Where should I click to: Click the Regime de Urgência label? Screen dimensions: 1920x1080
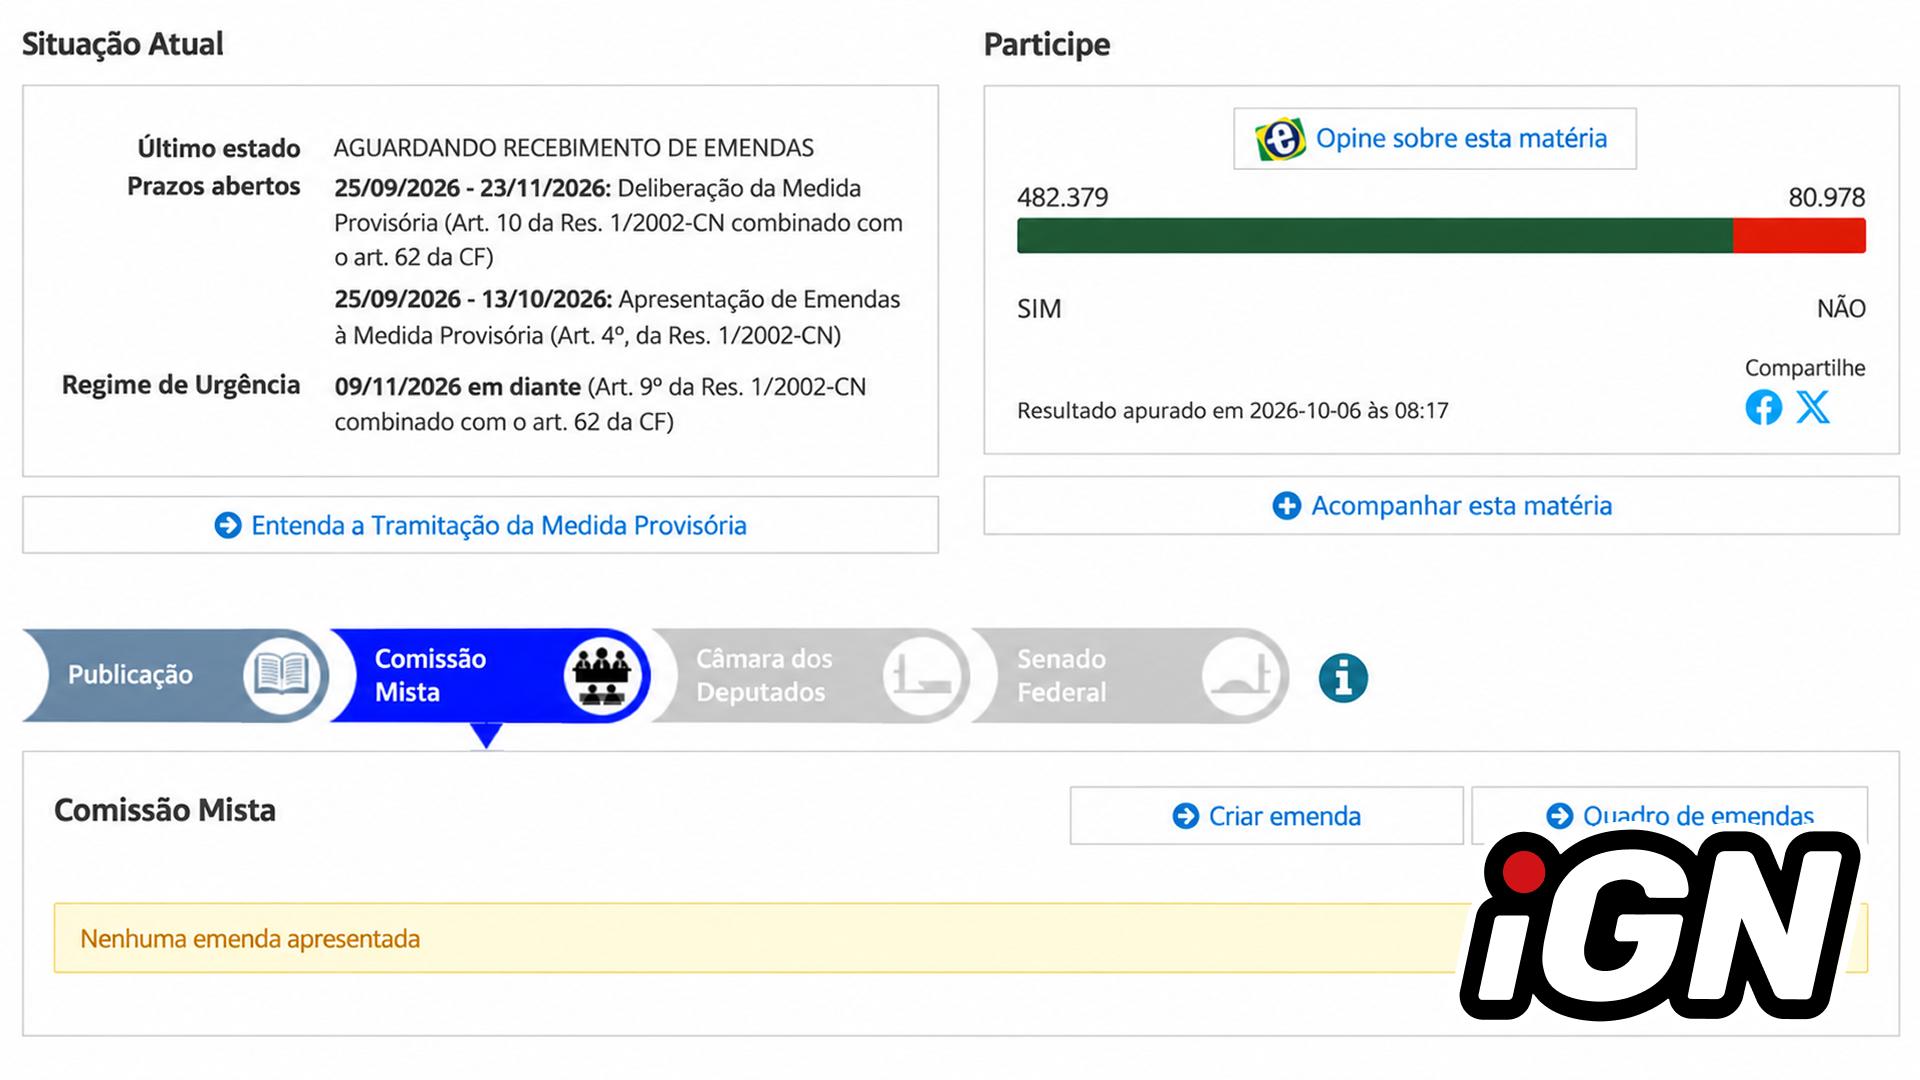point(181,385)
